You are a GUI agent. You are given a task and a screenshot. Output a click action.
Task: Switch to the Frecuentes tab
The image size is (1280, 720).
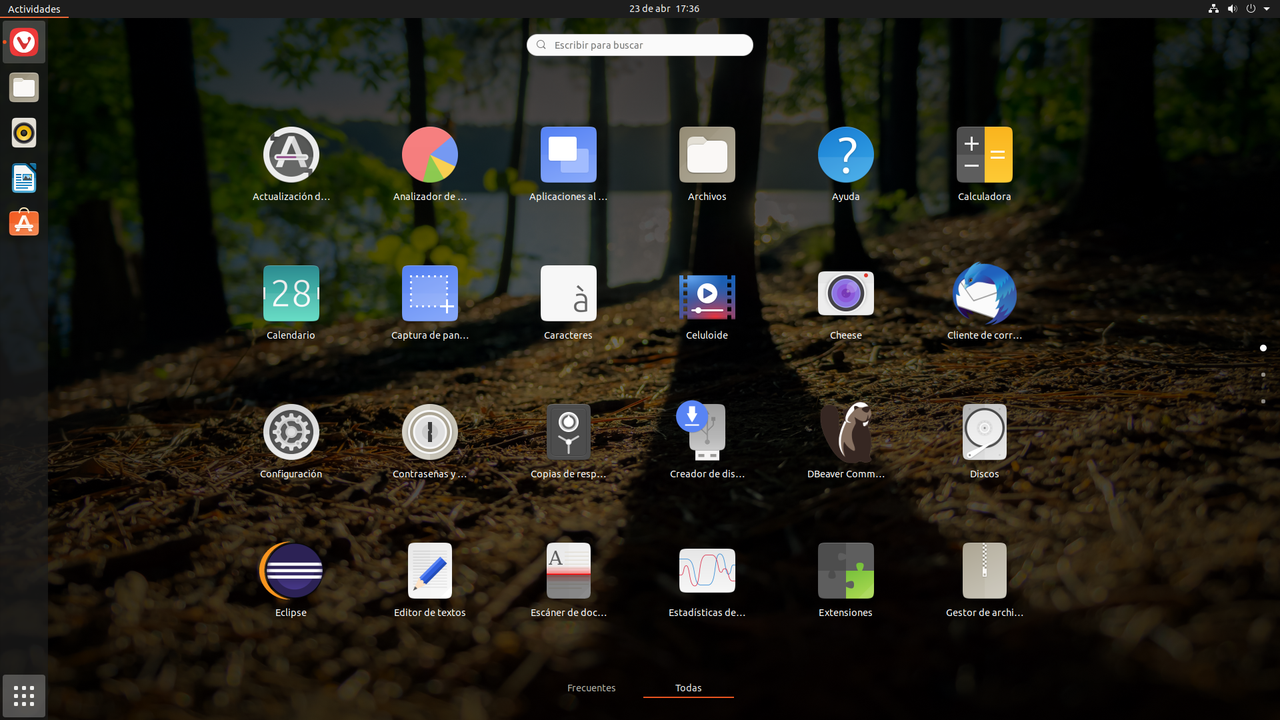(x=591, y=688)
